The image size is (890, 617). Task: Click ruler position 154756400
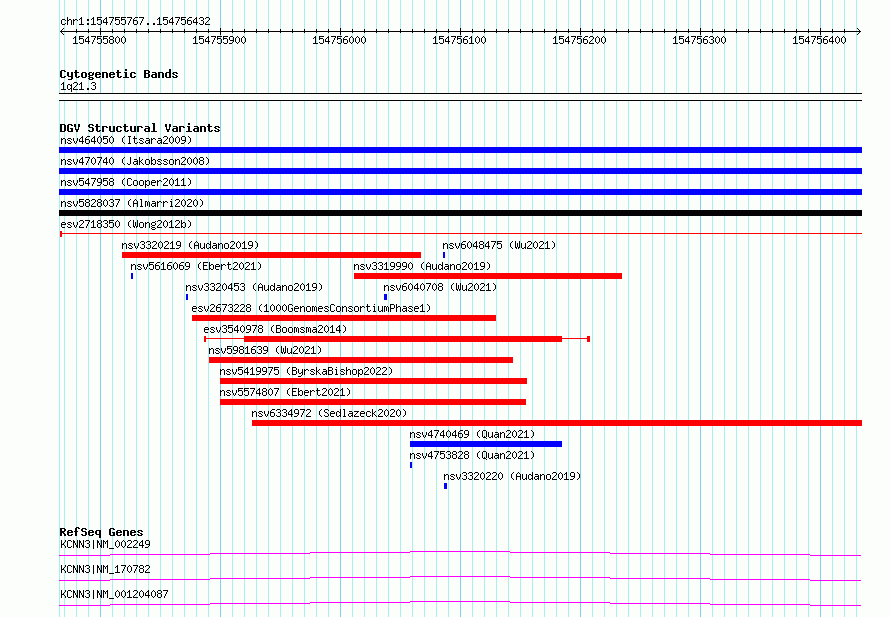pyautogui.click(x=819, y=40)
